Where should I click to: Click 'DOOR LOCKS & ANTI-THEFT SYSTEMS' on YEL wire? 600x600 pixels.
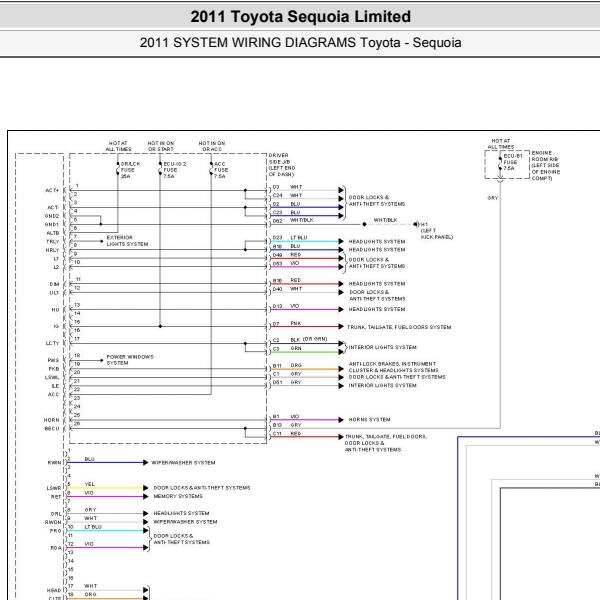(202, 488)
